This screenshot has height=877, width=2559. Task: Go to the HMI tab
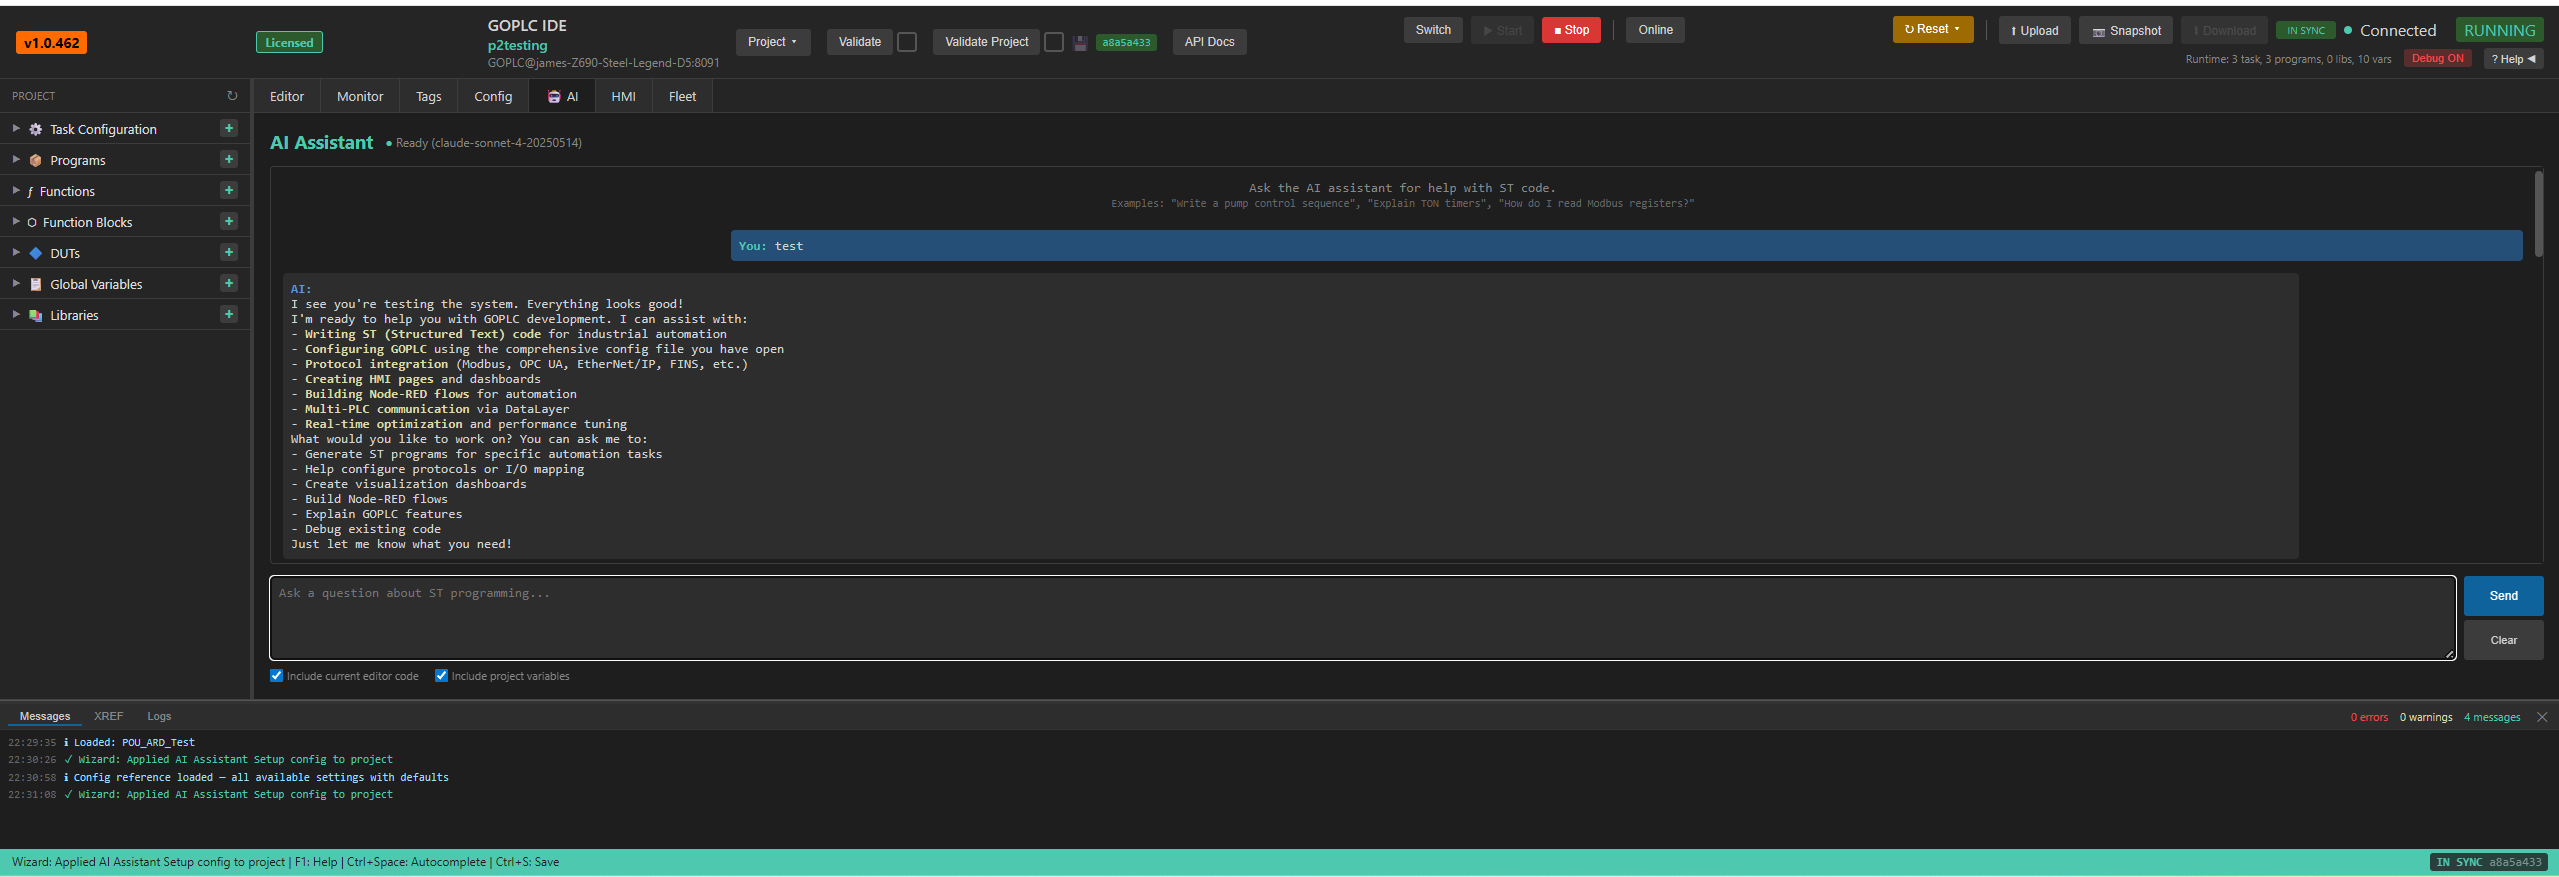[x=623, y=96]
